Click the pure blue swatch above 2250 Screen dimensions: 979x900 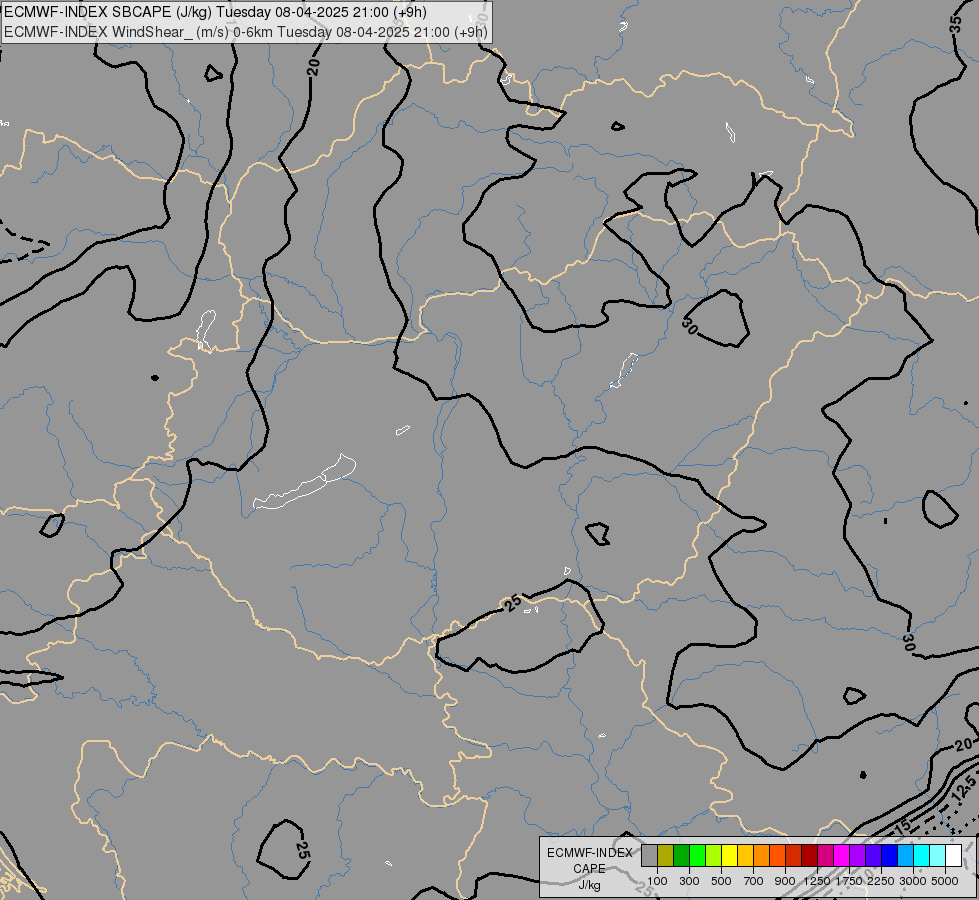(890, 856)
